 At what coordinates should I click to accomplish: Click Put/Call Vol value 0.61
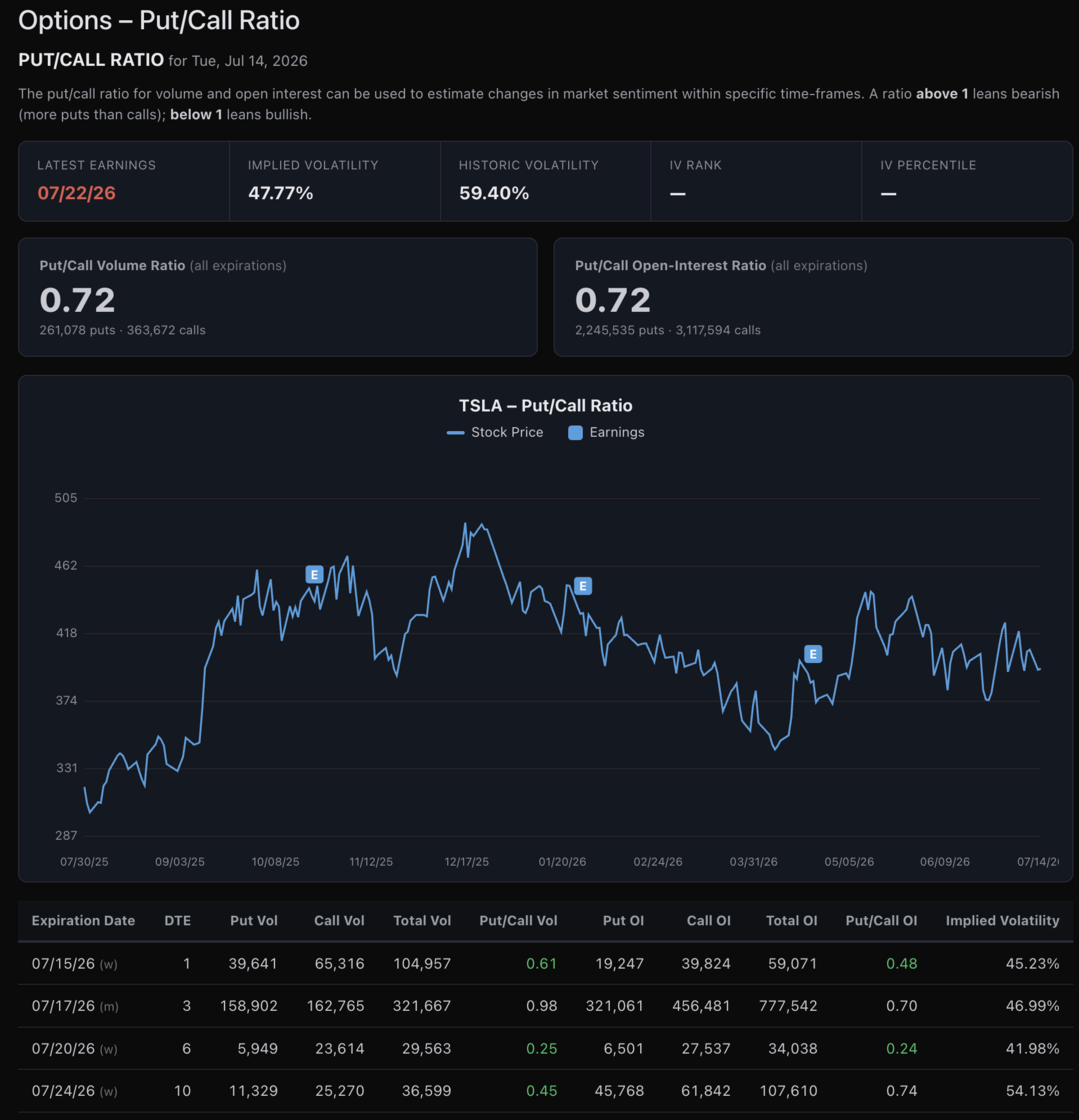pos(541,964)
